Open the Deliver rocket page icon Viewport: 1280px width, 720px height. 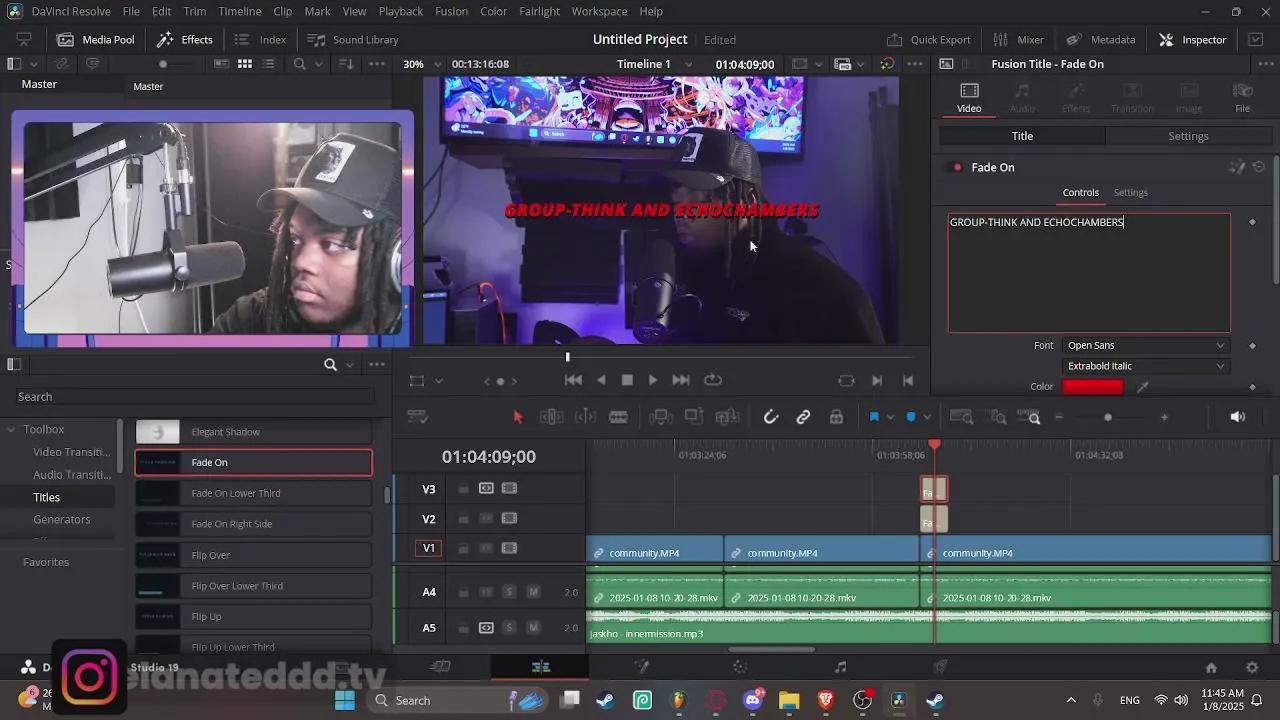[940, 667]
